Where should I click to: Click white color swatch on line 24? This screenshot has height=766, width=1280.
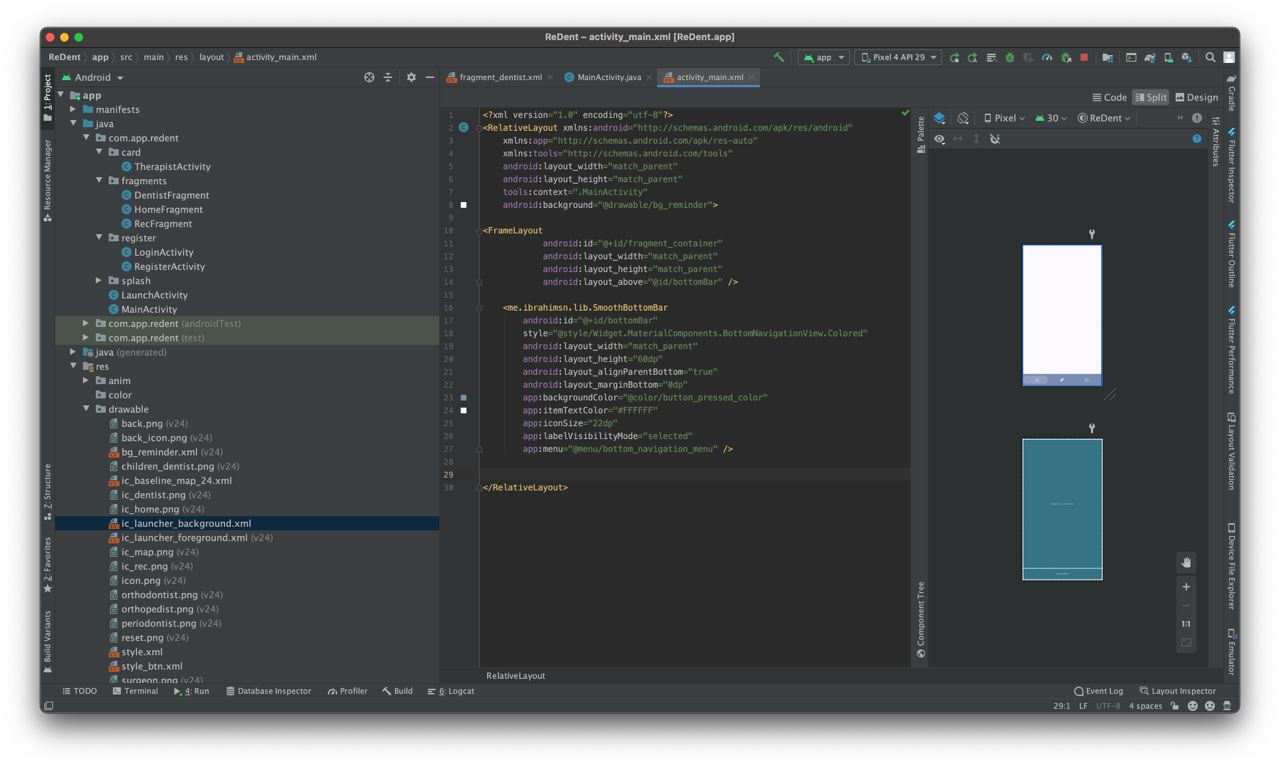[x=464, y=410]
